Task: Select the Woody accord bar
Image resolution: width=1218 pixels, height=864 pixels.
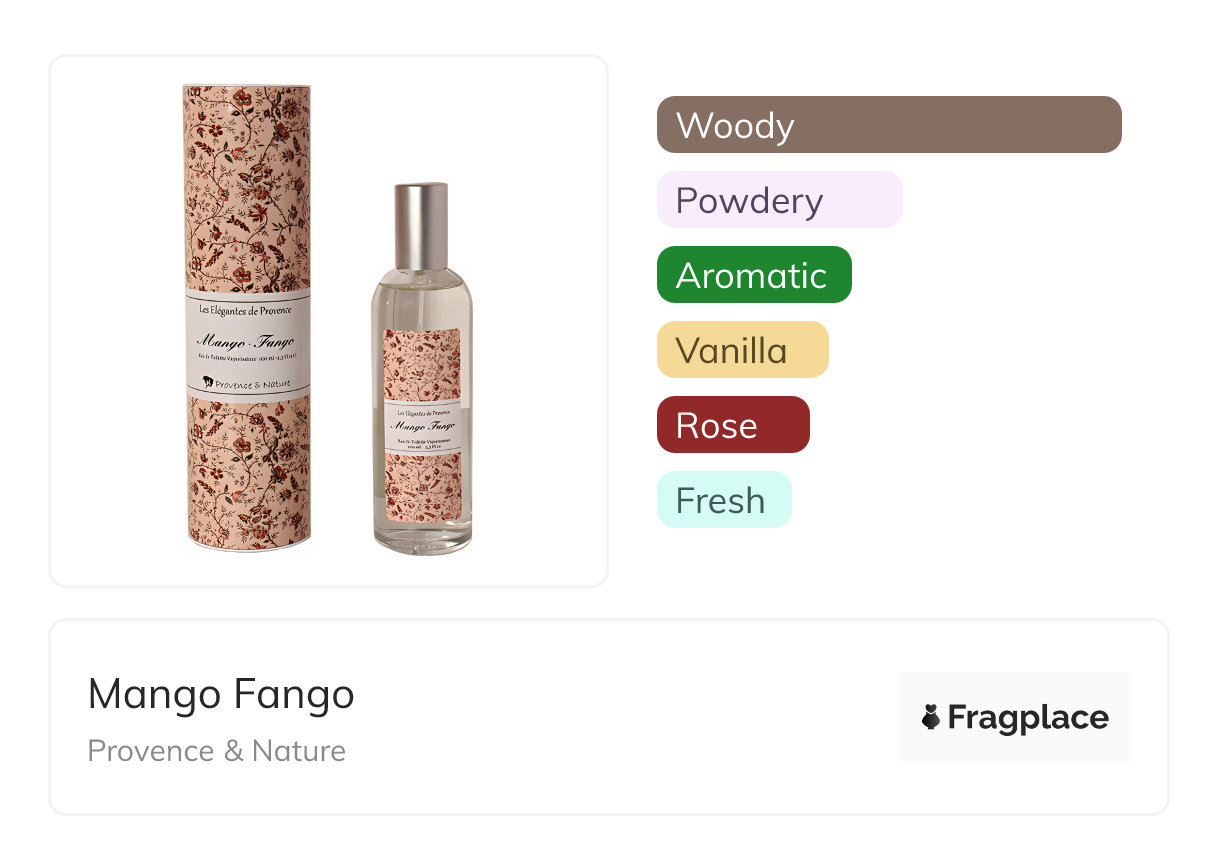Action: pyautogui.click(x=889, y=125)
